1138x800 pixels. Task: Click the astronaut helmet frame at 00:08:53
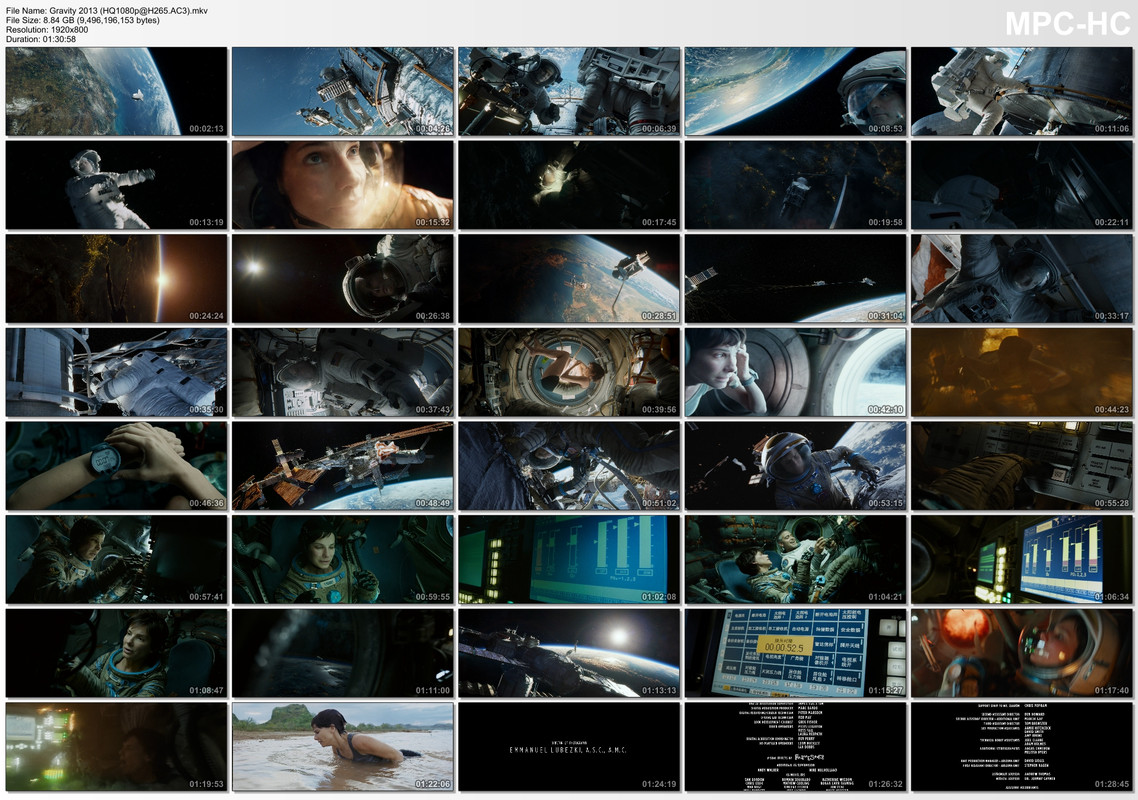click(x=795, y=91)
